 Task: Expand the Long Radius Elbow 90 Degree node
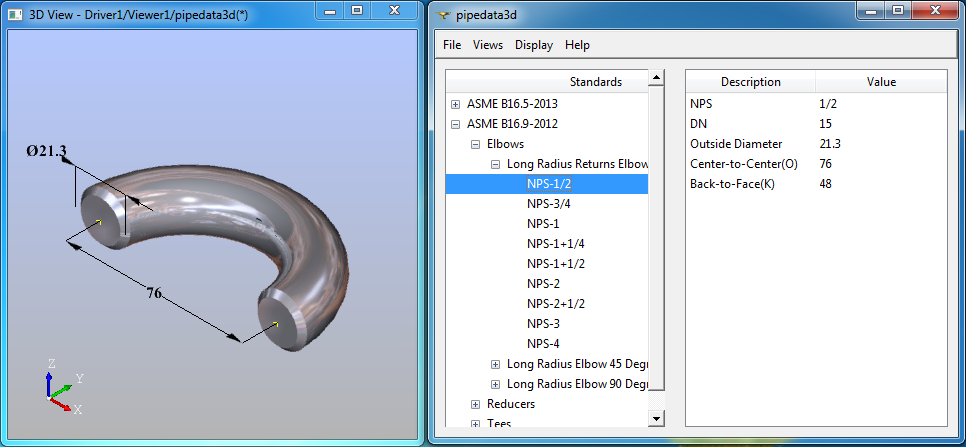pyautogui.click(x=496, y=384)
